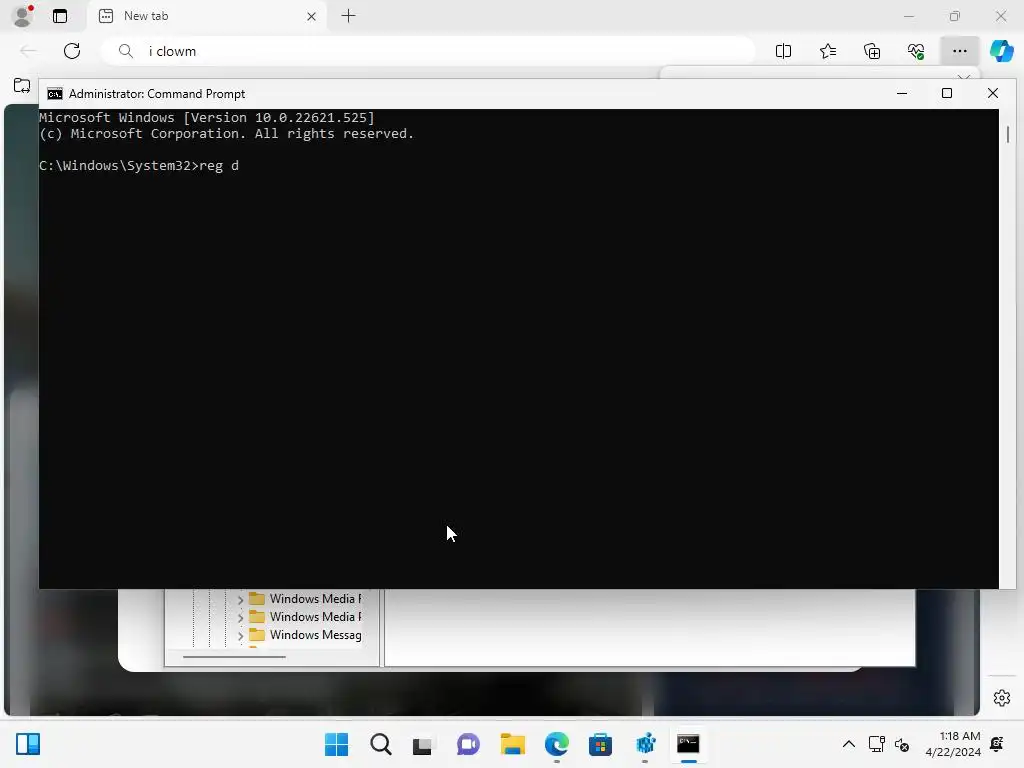Open Edge split screen icon
The width and height of the screenshot is (1024, 768).
783,51
